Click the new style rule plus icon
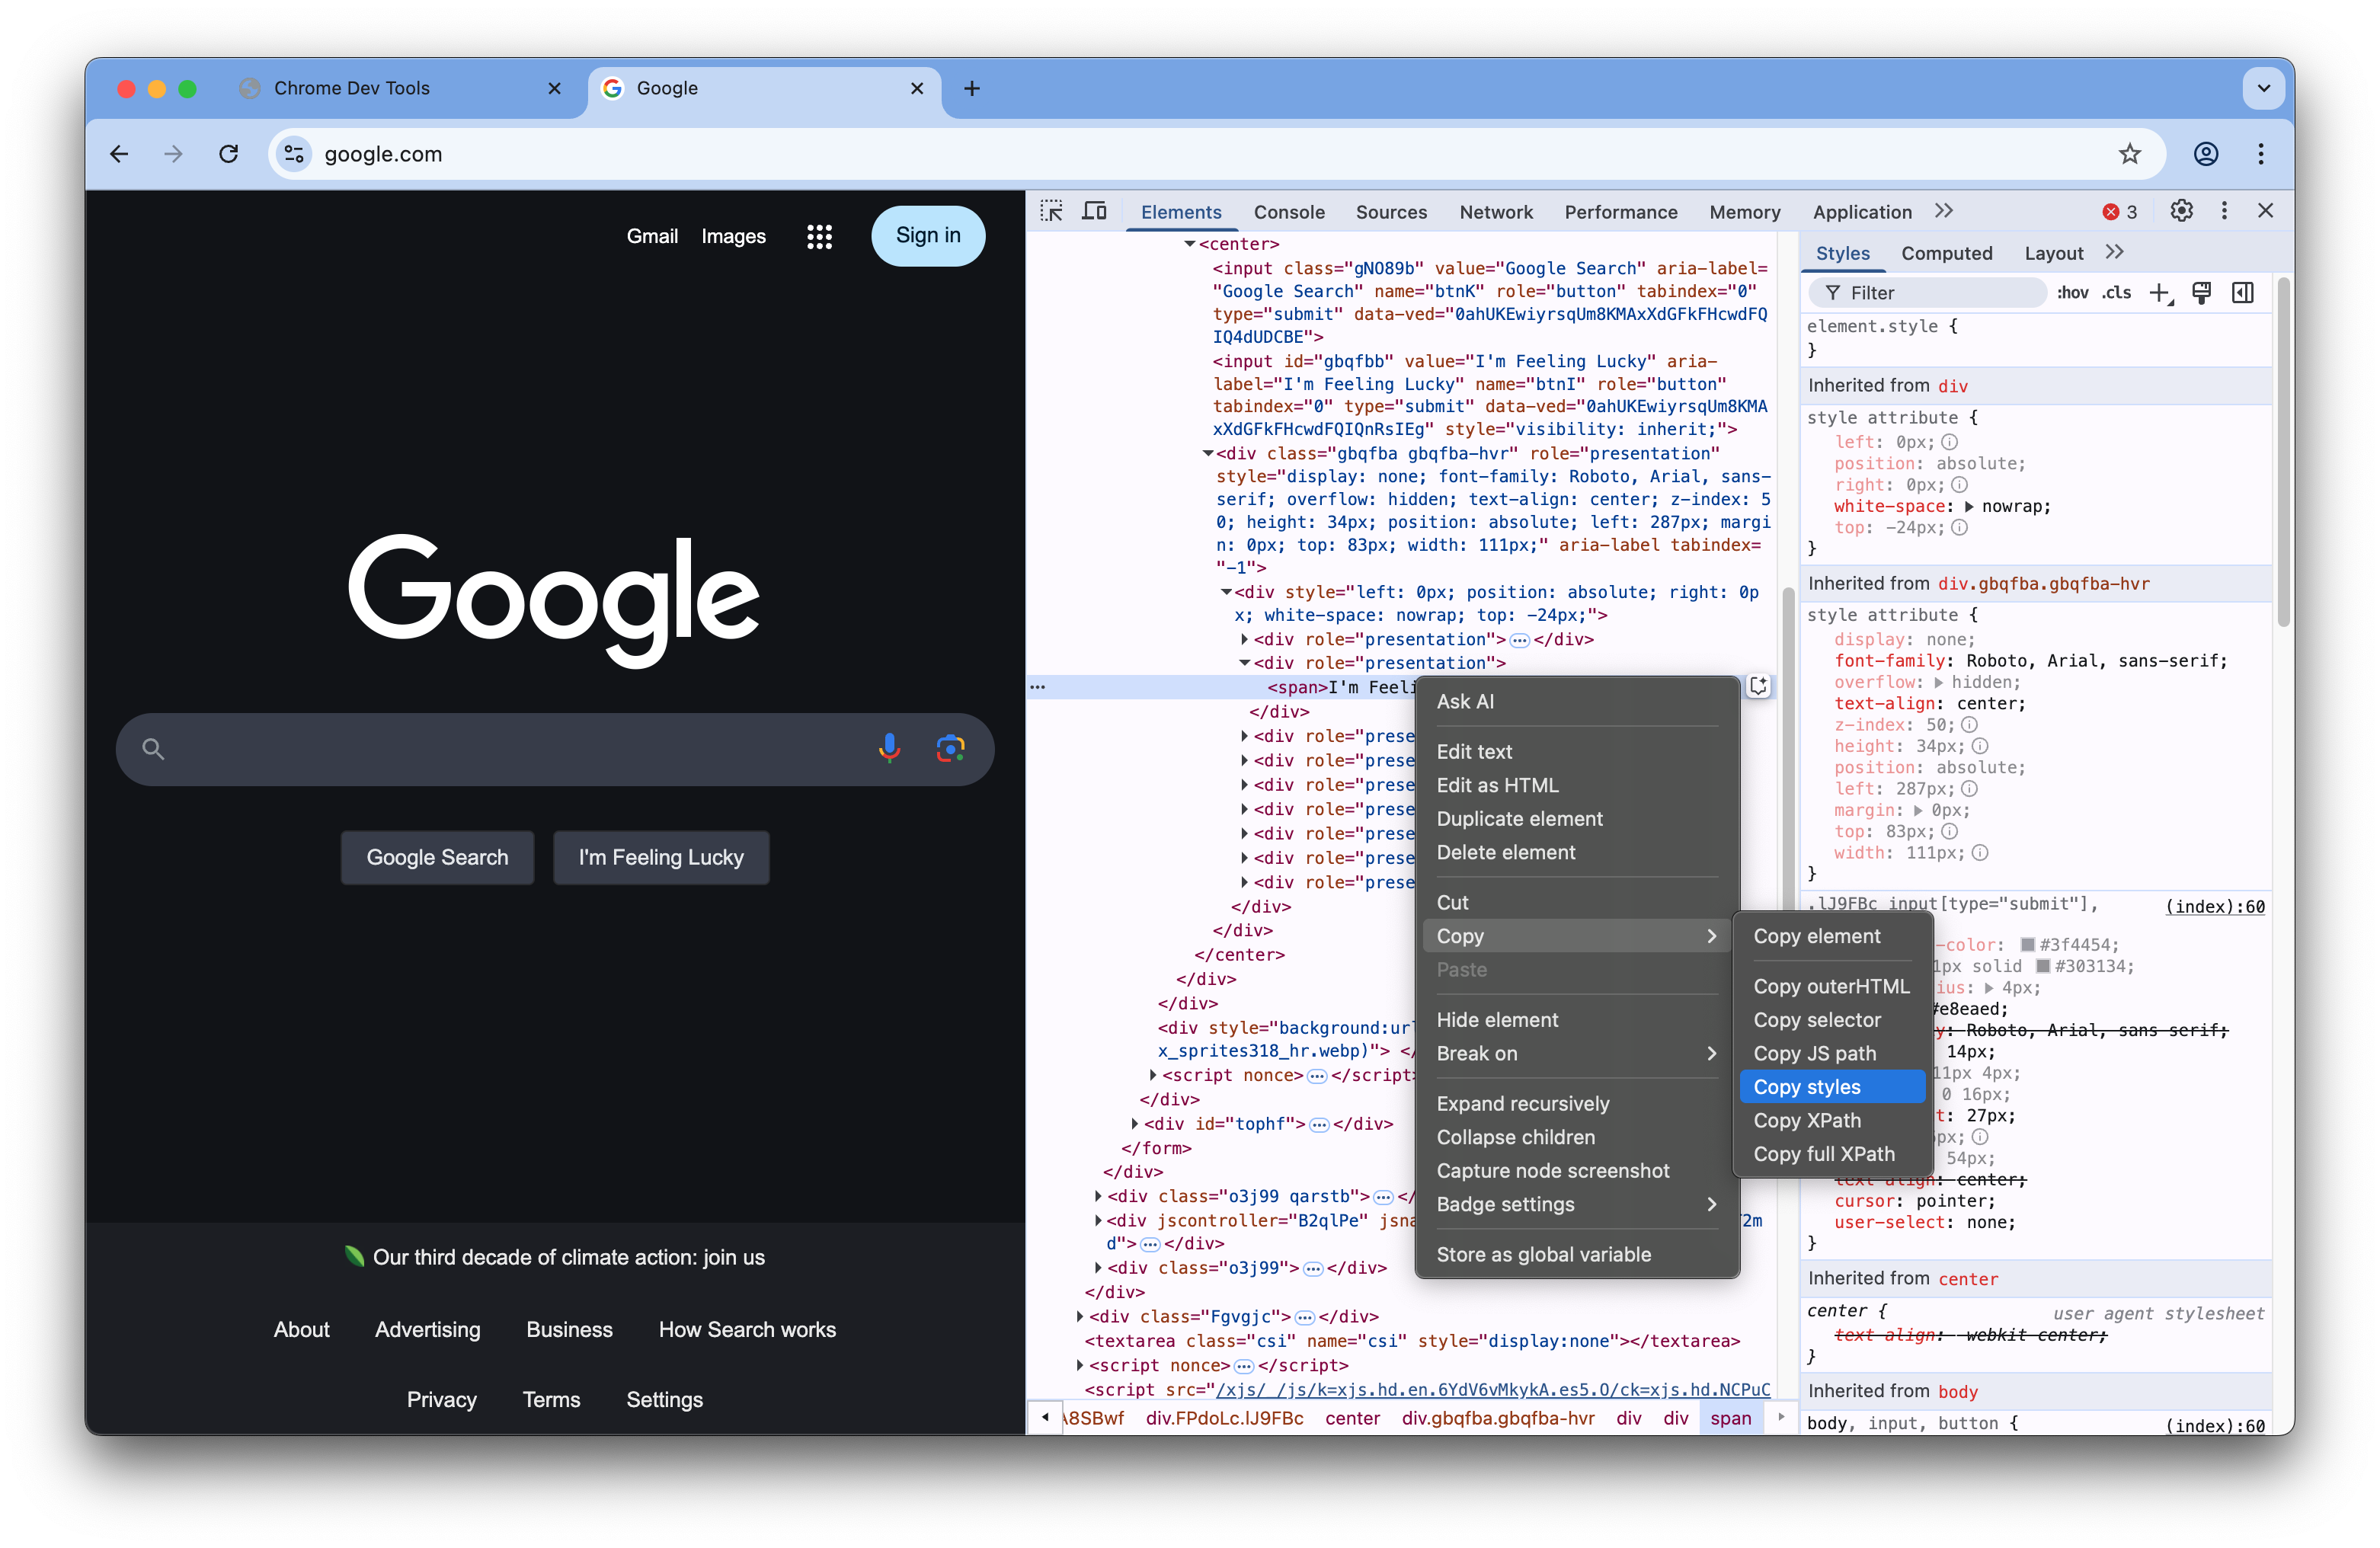 click(2160, 293)
